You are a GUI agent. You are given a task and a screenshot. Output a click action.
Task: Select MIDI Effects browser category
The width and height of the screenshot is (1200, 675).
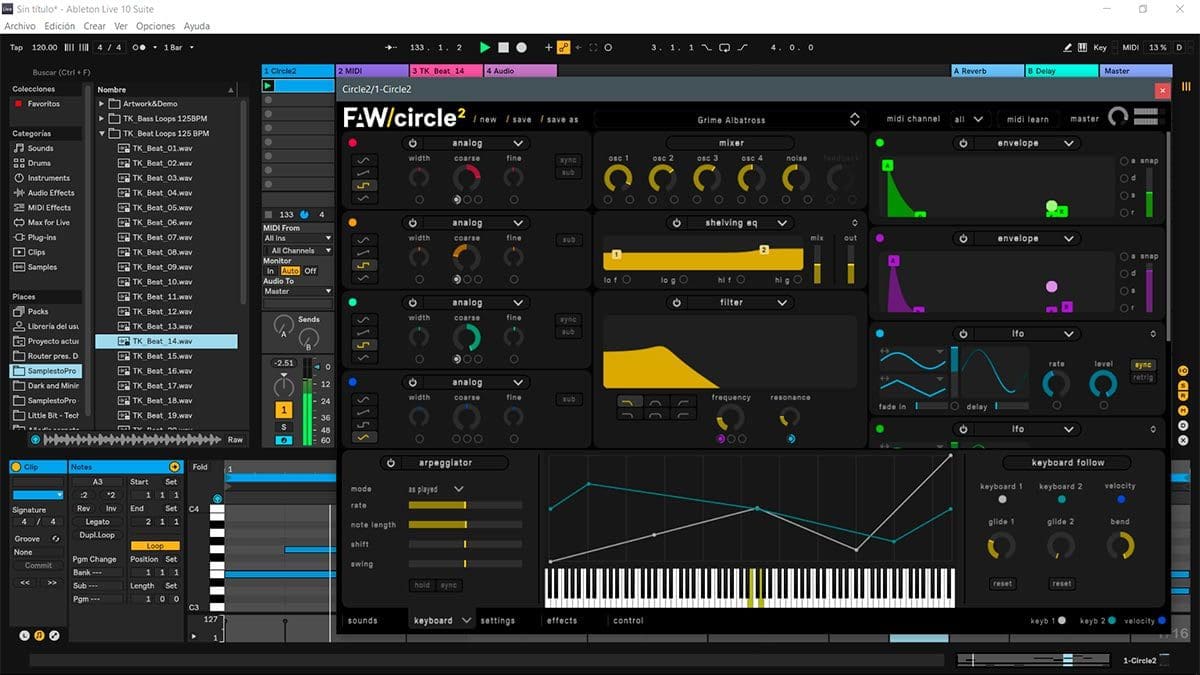tap(42, 208)
